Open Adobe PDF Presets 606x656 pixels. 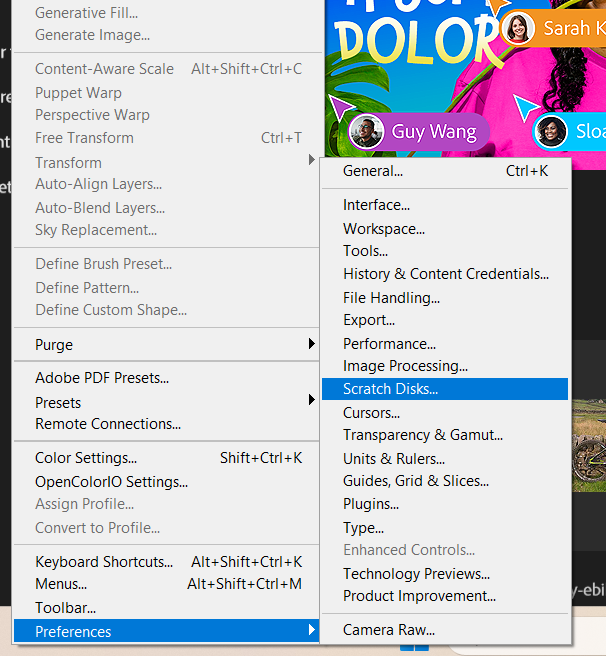click(x=166, y=378)
